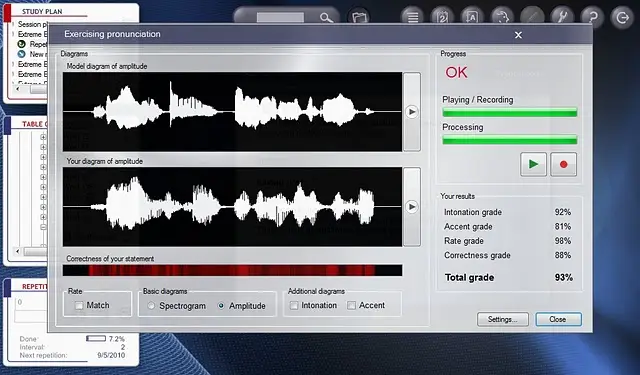
Task: Open help with the question mark icon
Action: click(592, 18)
